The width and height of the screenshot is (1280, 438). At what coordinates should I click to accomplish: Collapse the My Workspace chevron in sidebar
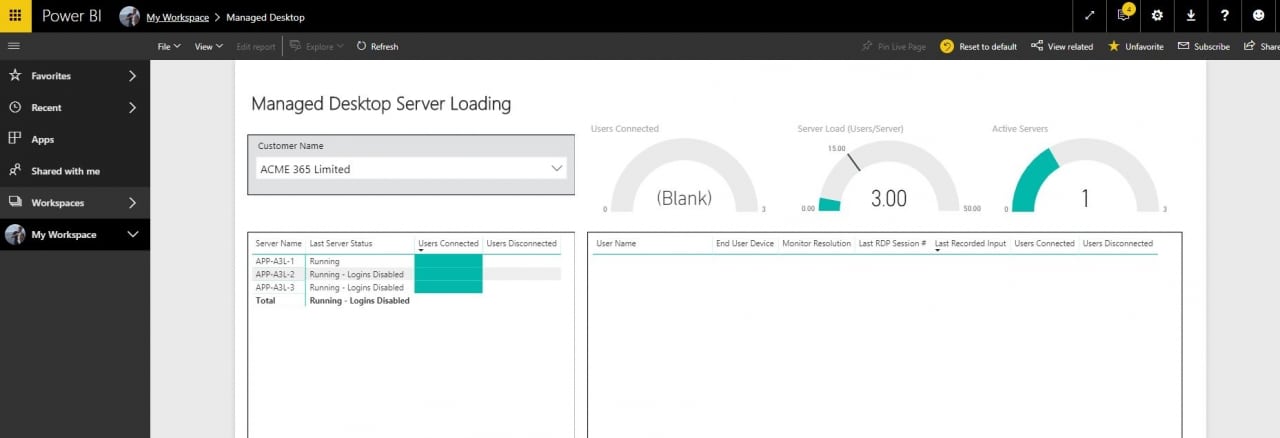coord(133,235)
